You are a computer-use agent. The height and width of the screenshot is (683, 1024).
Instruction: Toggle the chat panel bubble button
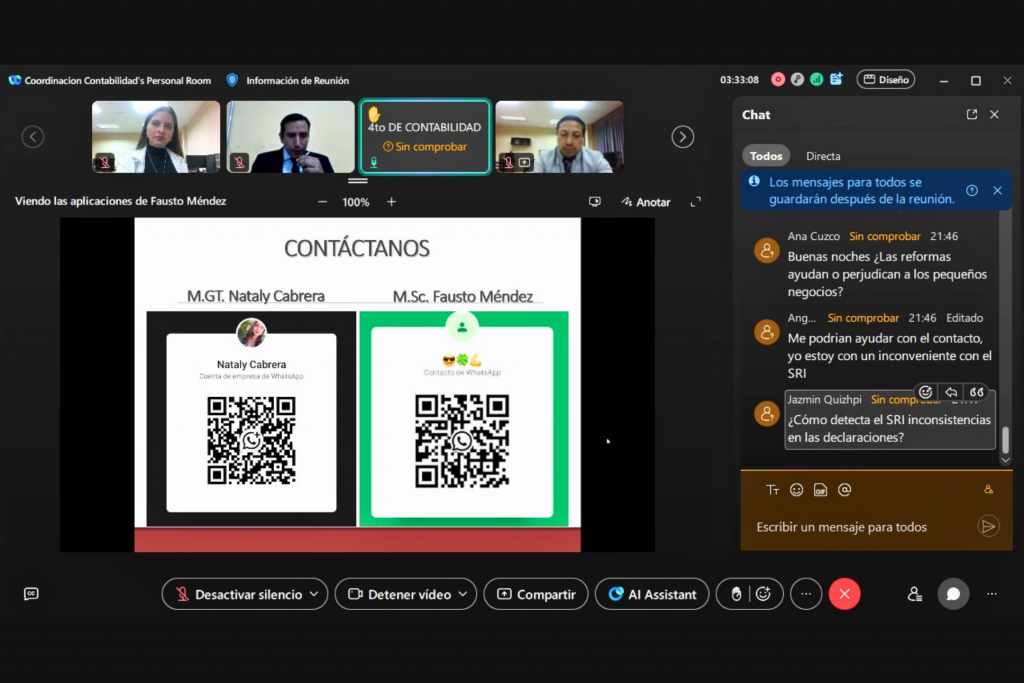953,594
